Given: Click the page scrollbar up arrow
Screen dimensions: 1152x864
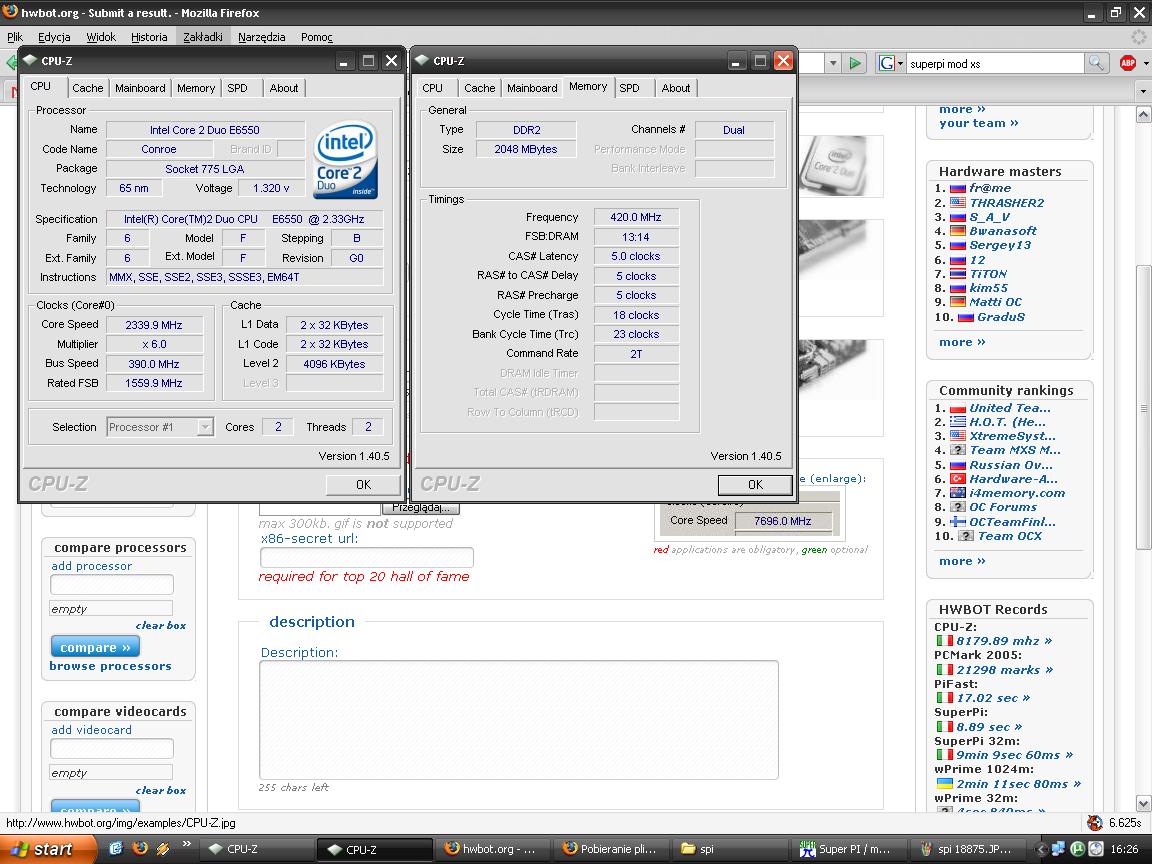Looking at the screenshot, I should [x=1143, y=114].
